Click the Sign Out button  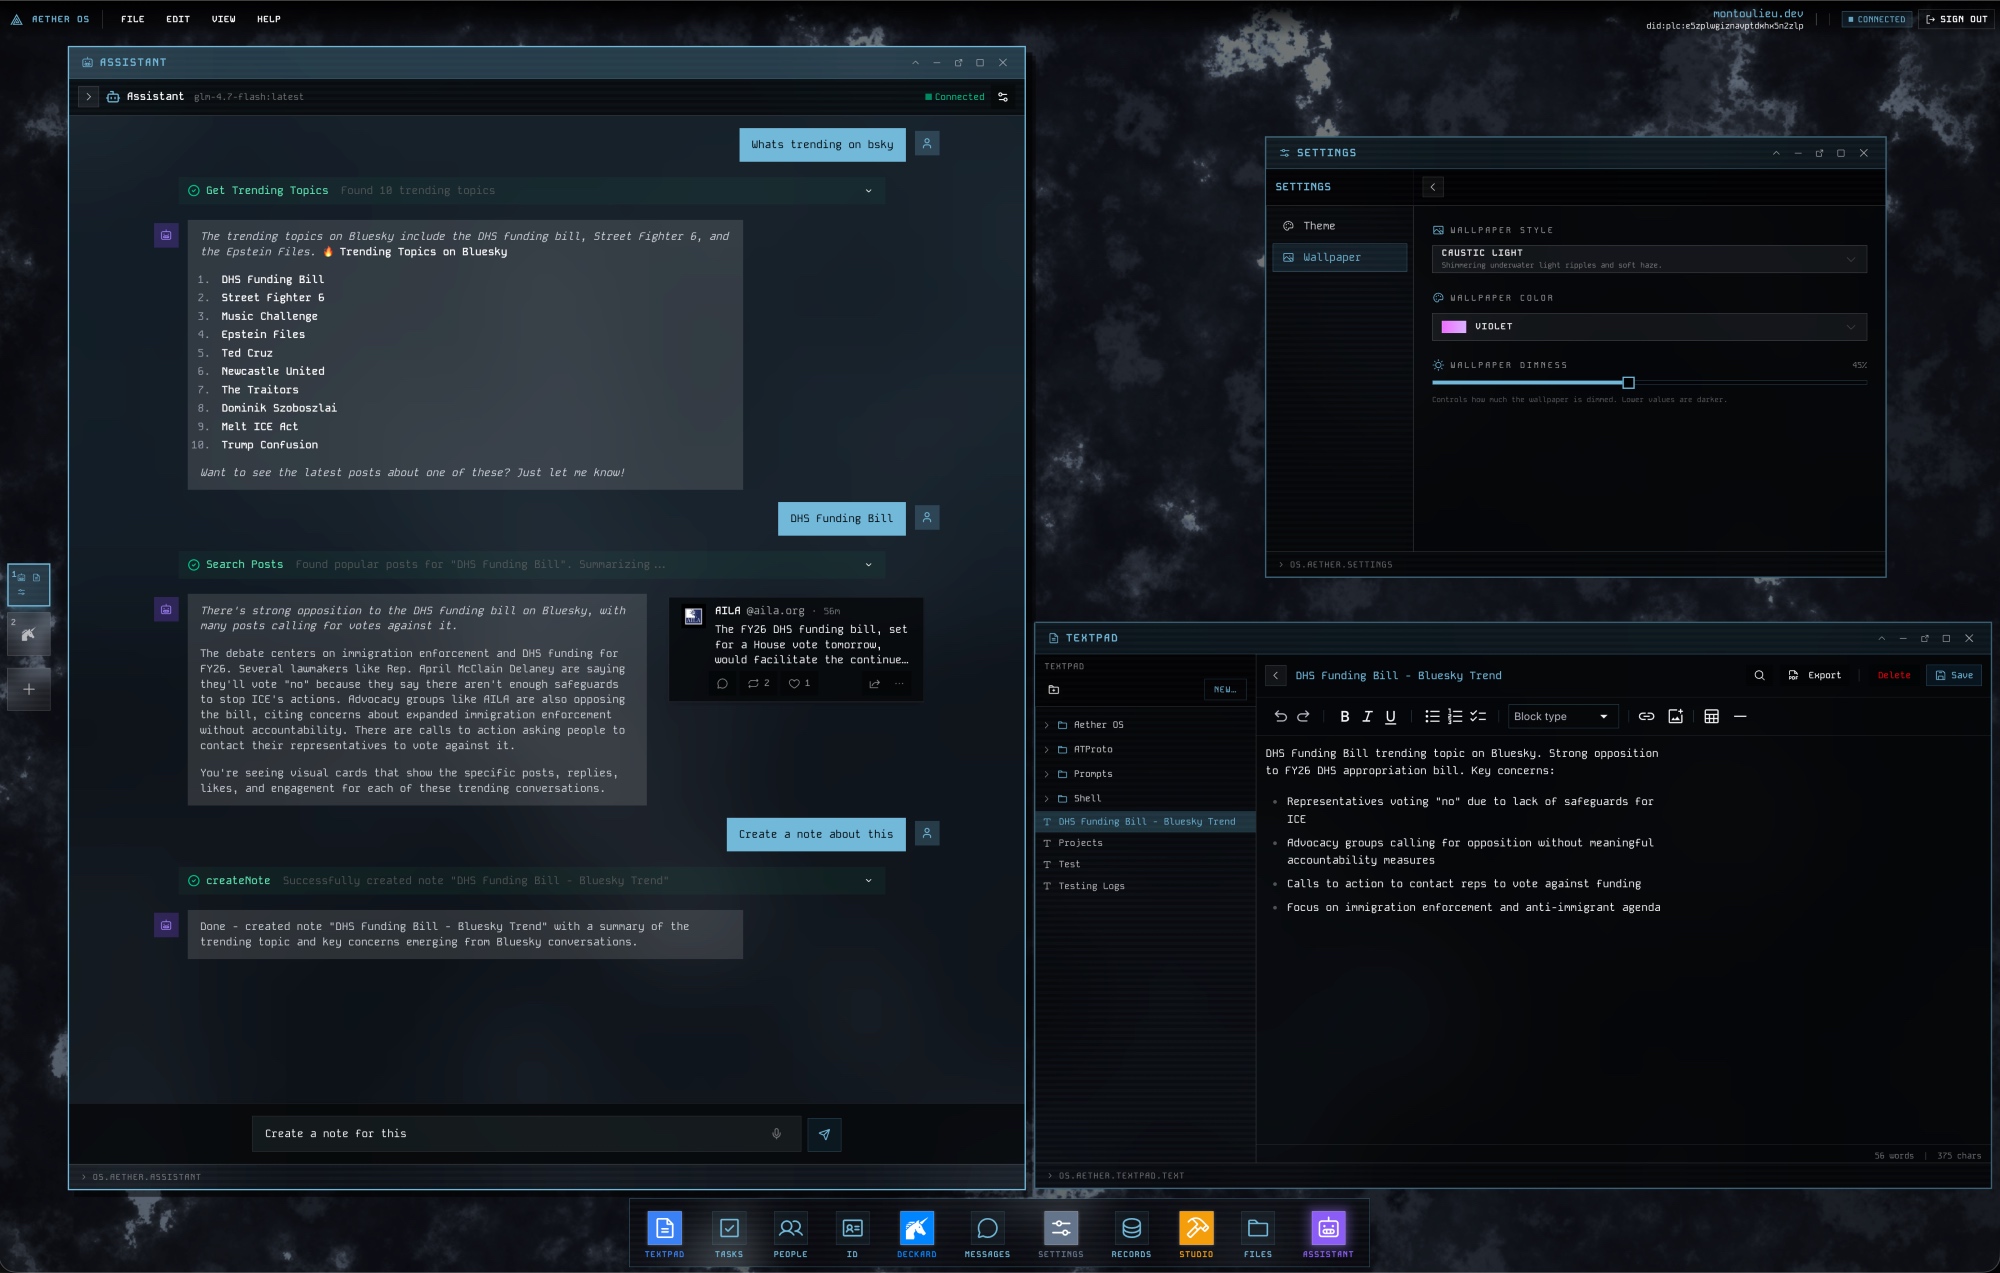(x=1956, y=19)
